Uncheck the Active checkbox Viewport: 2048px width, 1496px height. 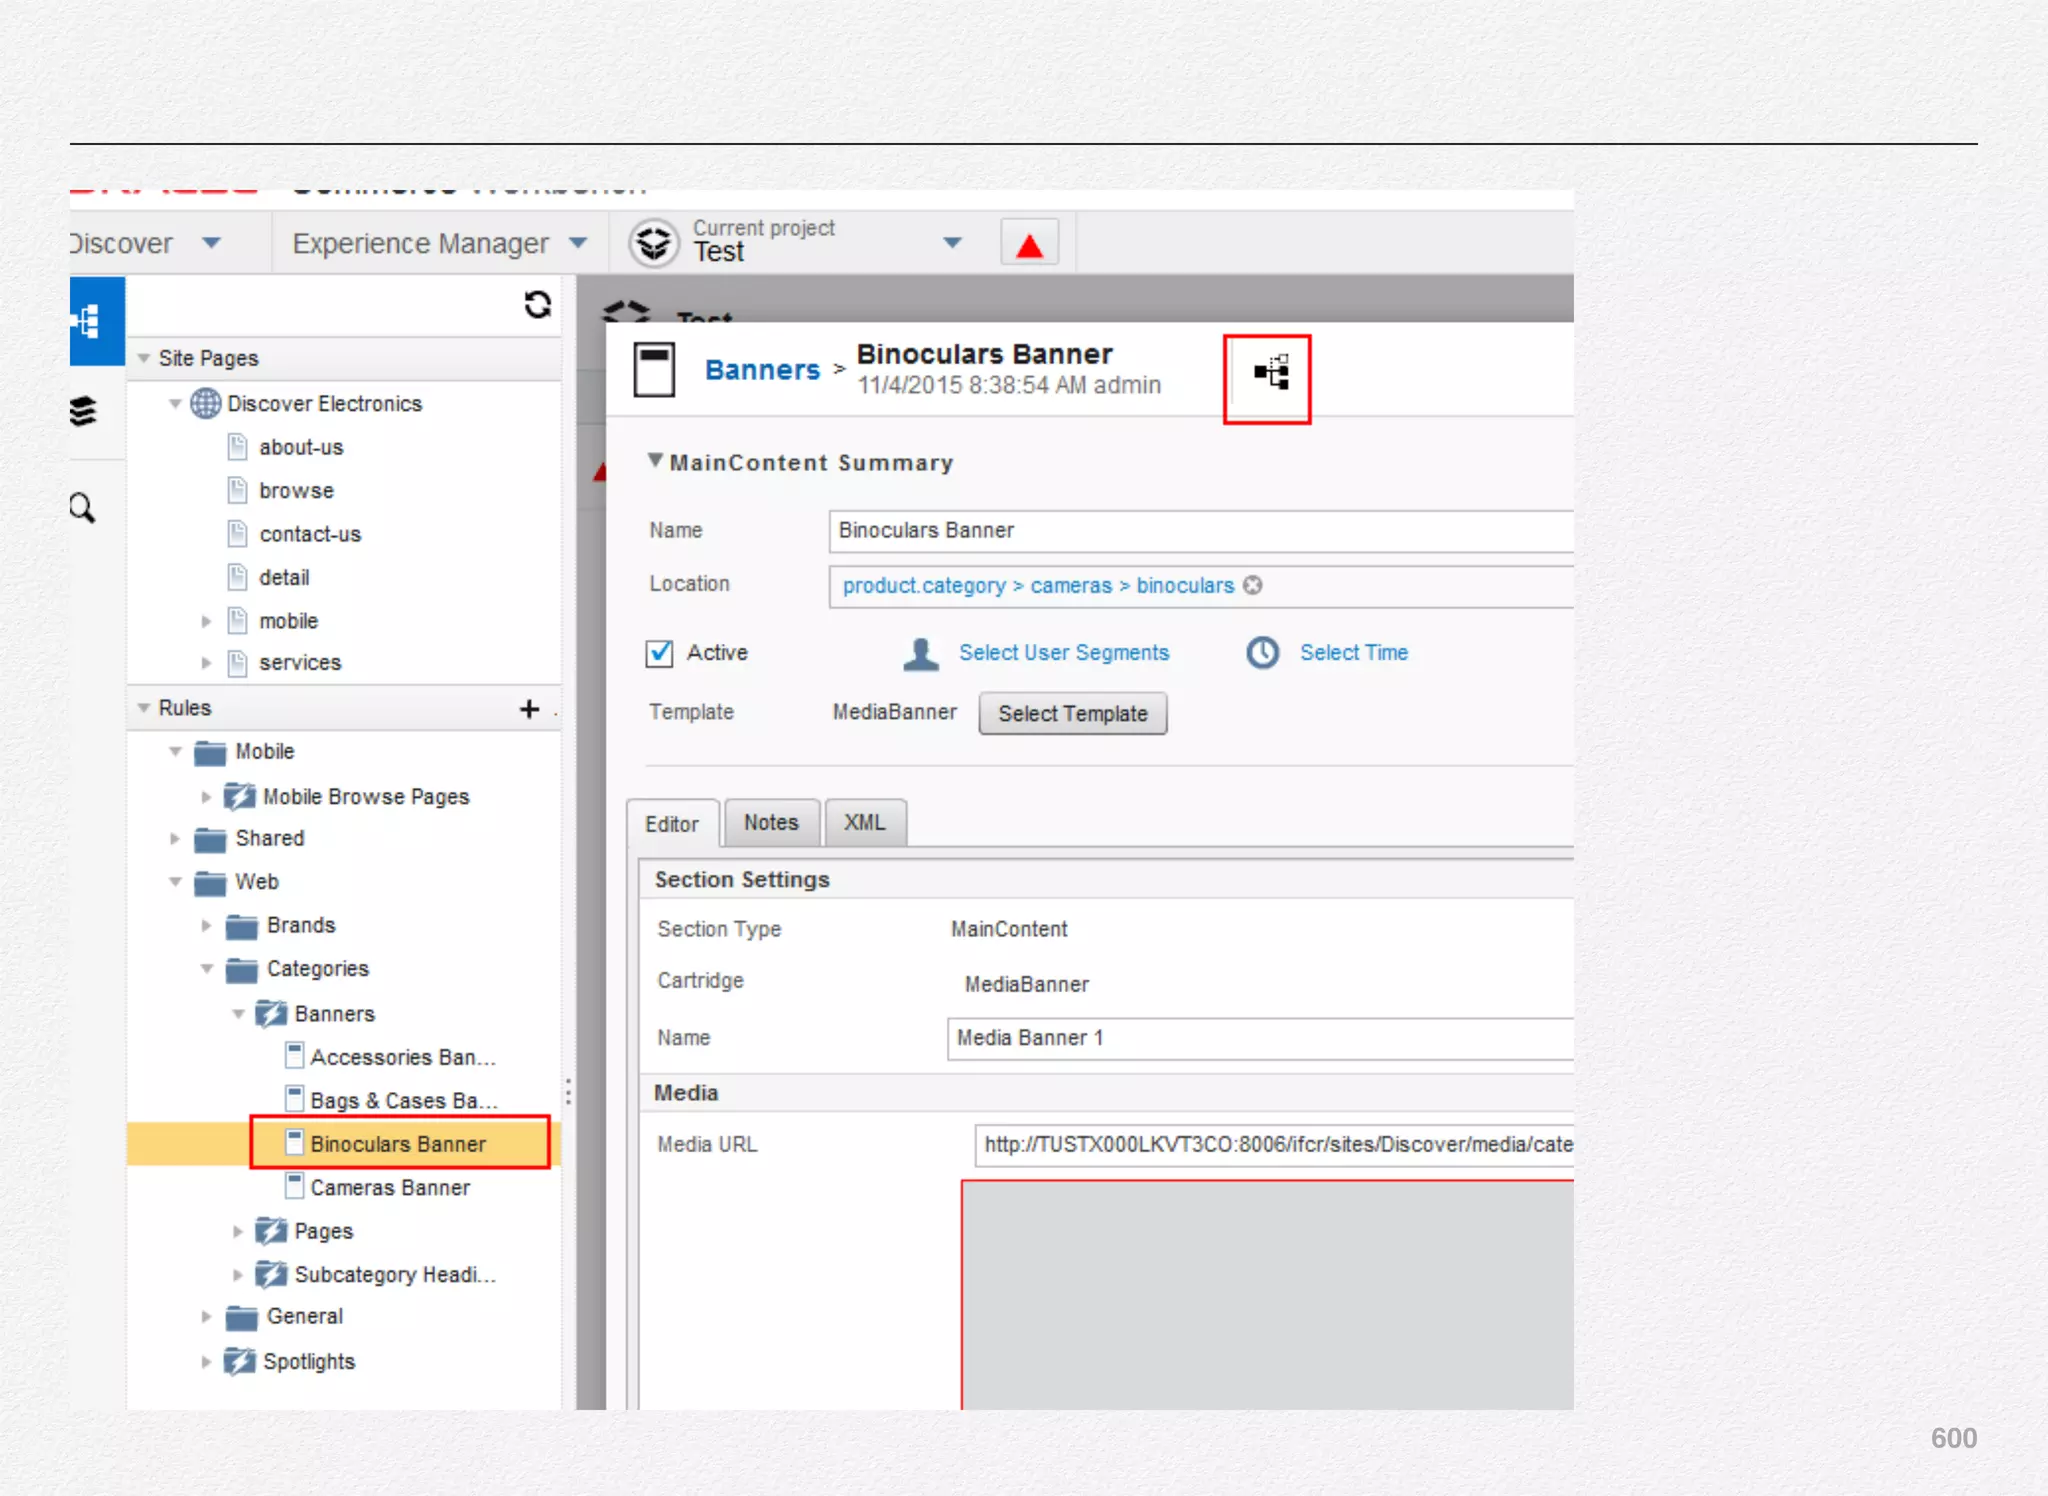point(660,654)
